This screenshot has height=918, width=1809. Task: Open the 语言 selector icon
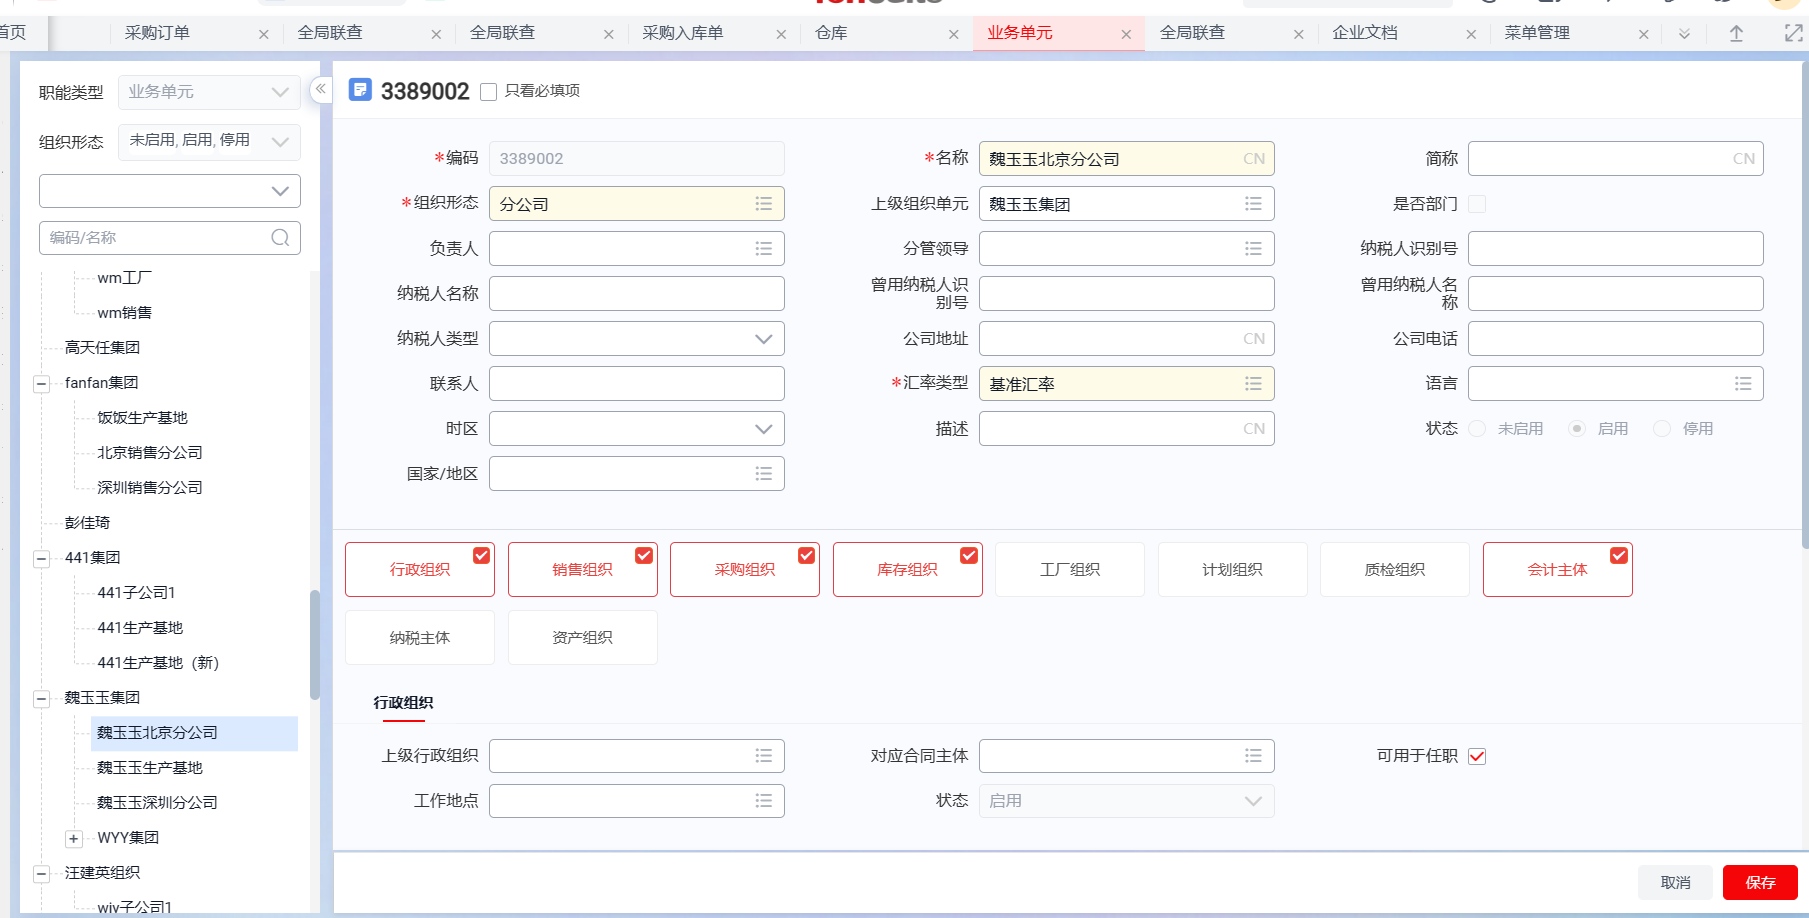pyautogui.click(x=1743, y=383)
